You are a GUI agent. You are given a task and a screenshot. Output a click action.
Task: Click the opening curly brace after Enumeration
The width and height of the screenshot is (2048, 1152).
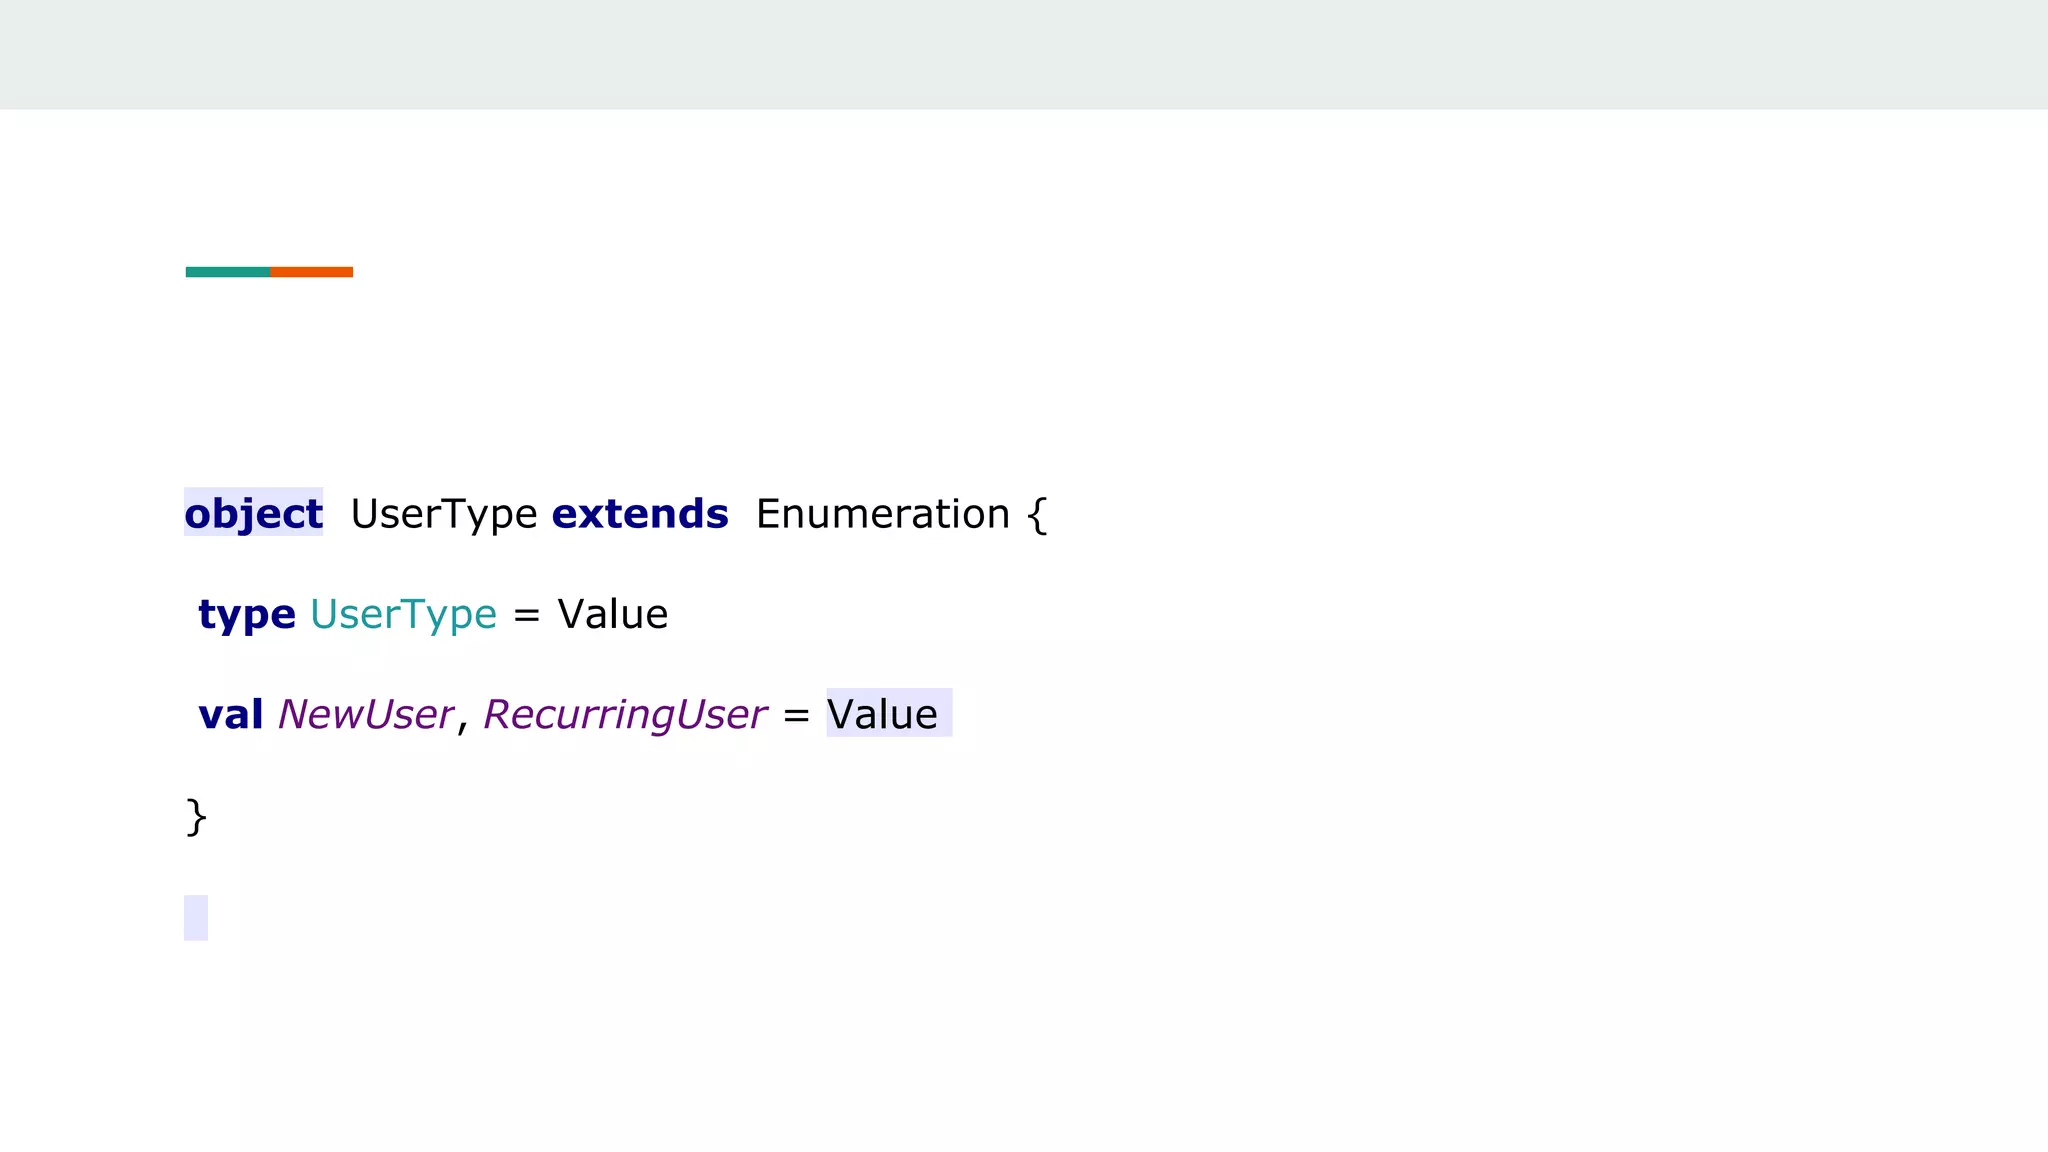1037,515
